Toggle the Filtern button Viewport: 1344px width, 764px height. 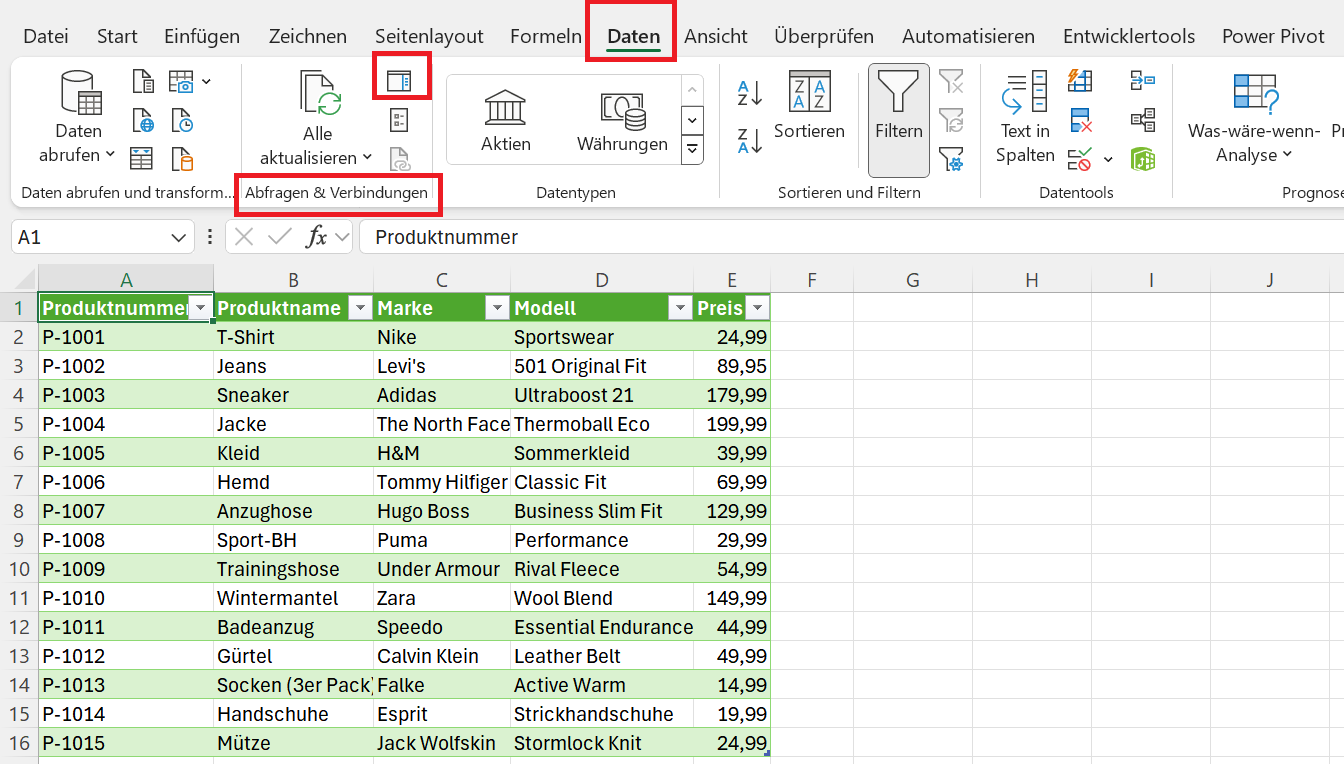tap(899, 120)
